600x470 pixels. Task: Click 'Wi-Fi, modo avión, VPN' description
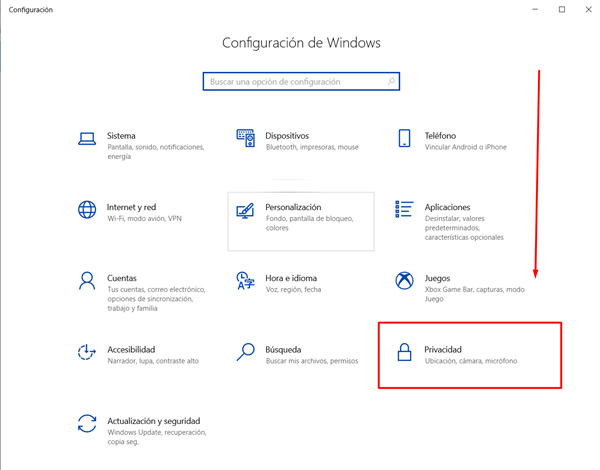(x=144, y=219)
